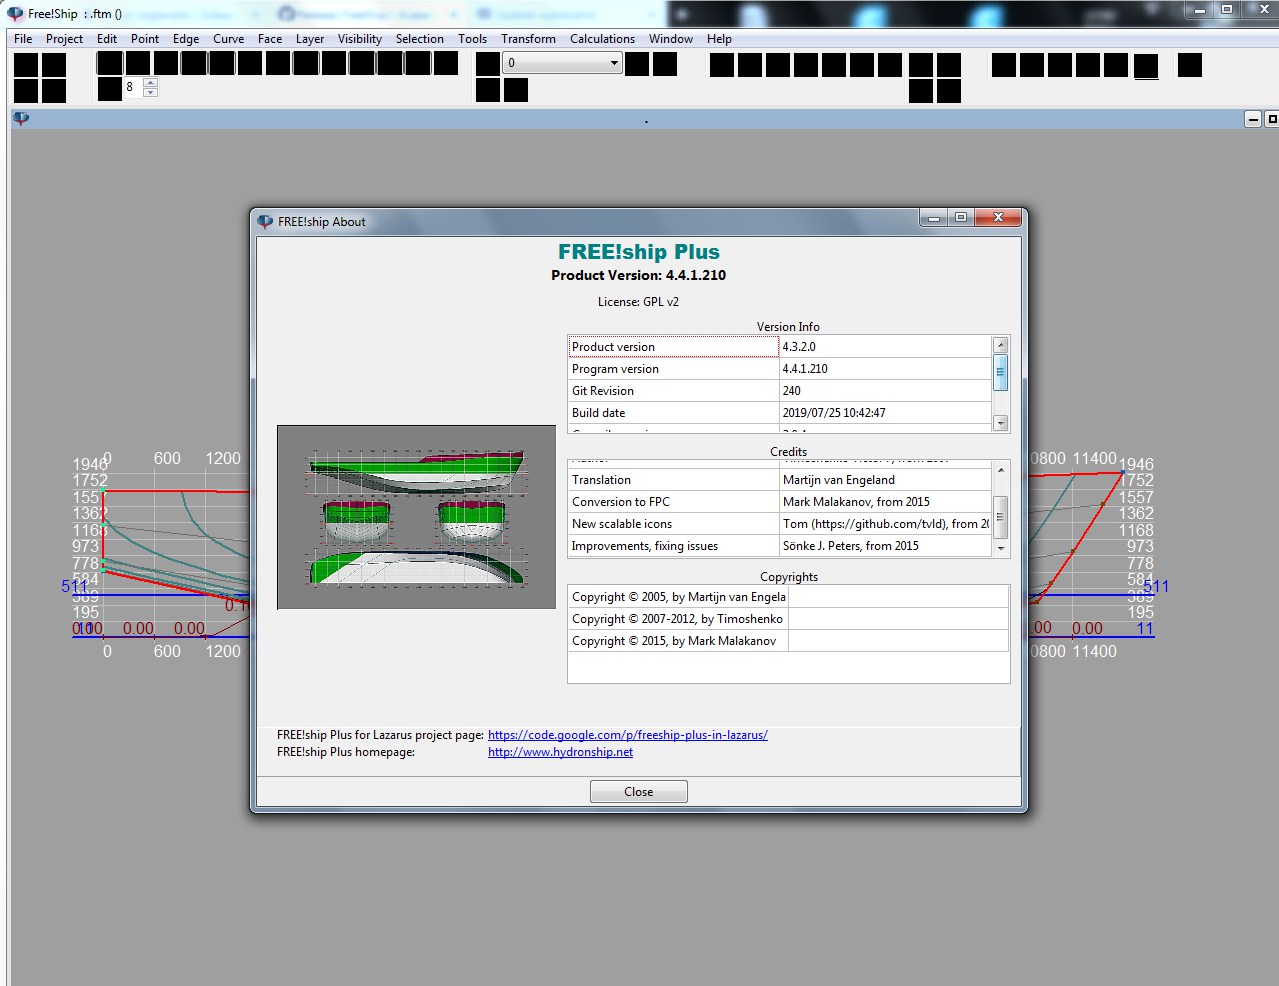Open the Point menu

pyautogui.click(x=145, y=39)
